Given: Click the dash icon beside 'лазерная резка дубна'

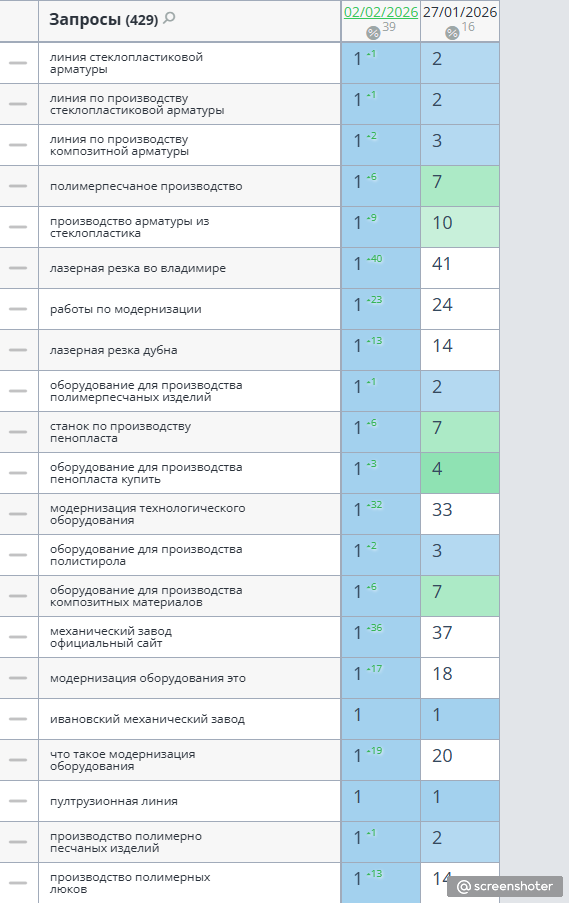Looking at the screenshot, I should 18,350.
